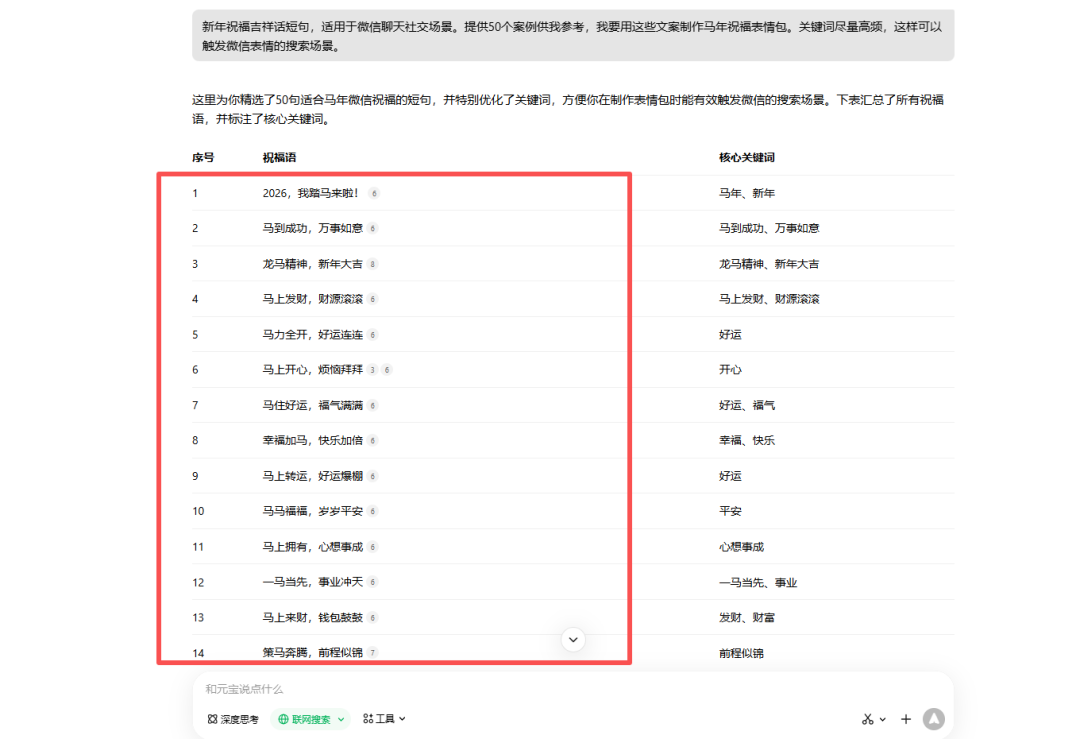The image size is (1080, 739).
Task: Click keyword cell 平安 in row 10
Action: click(730, 512)
